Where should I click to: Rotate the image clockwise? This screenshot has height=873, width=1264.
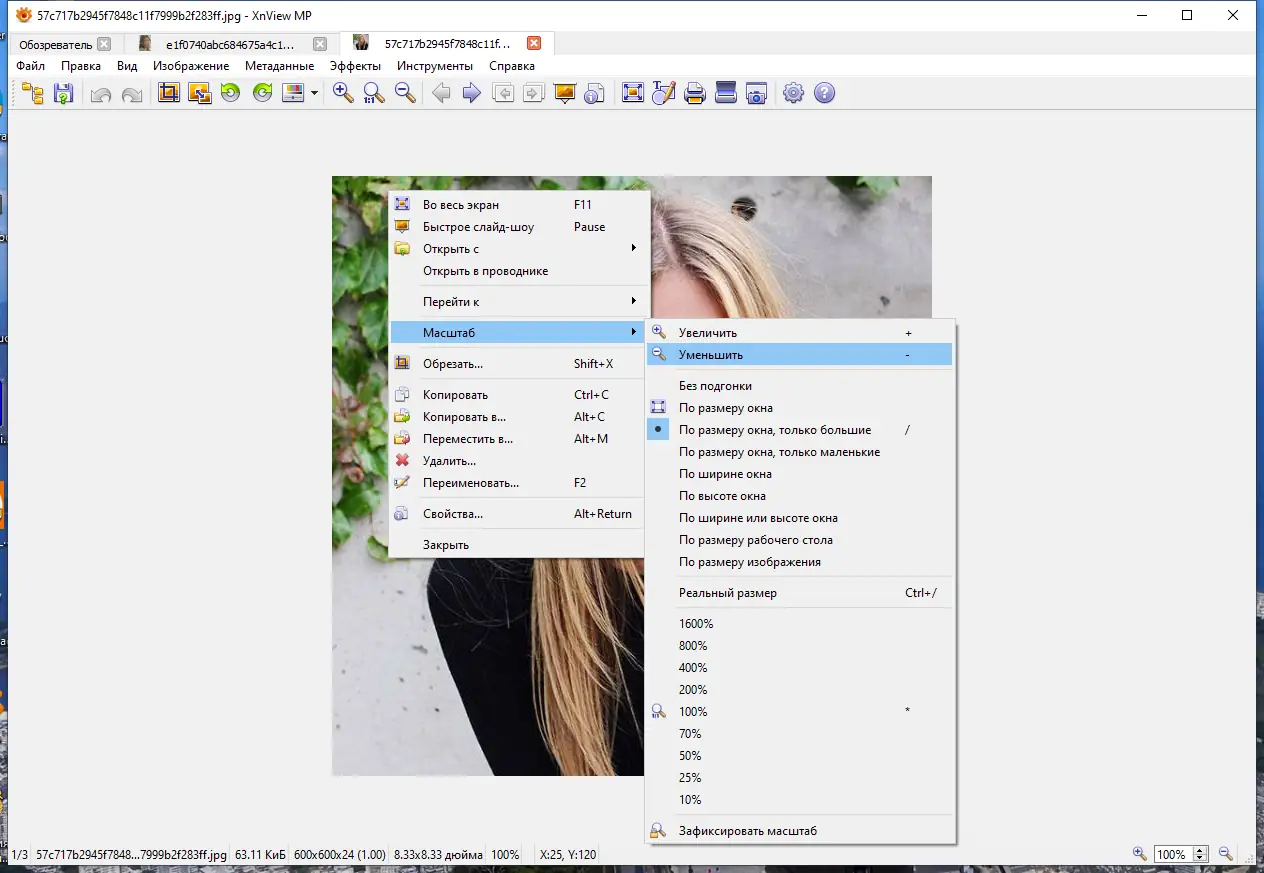[262, 92]
